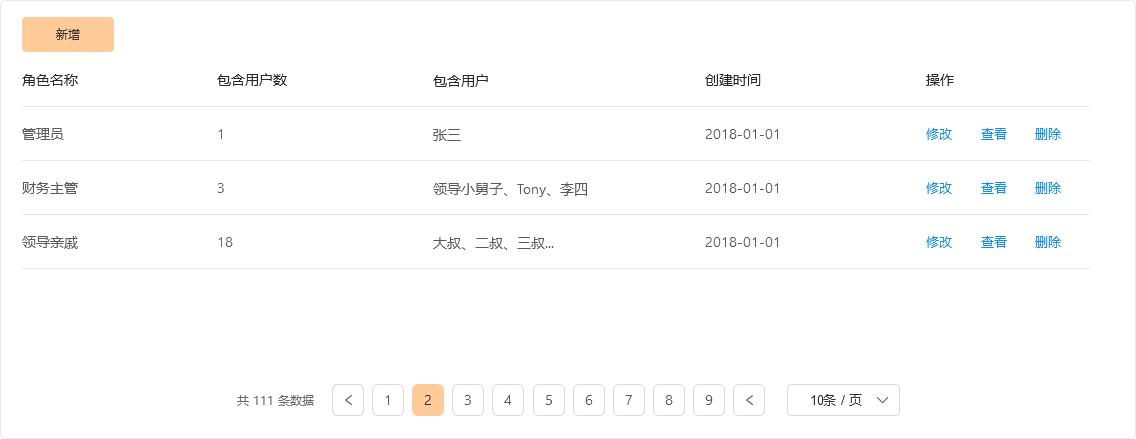The image size is (1136, 439).
Task: Click the 包含用户数 column header
Action: 252,80
